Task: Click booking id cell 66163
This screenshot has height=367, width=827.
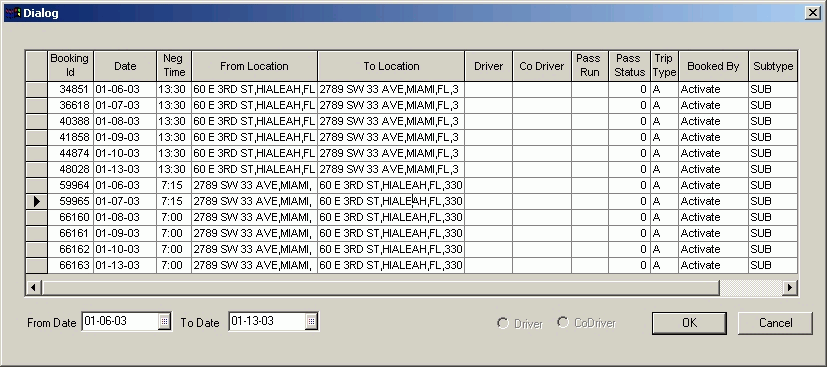Action: (x=71, y=265)
